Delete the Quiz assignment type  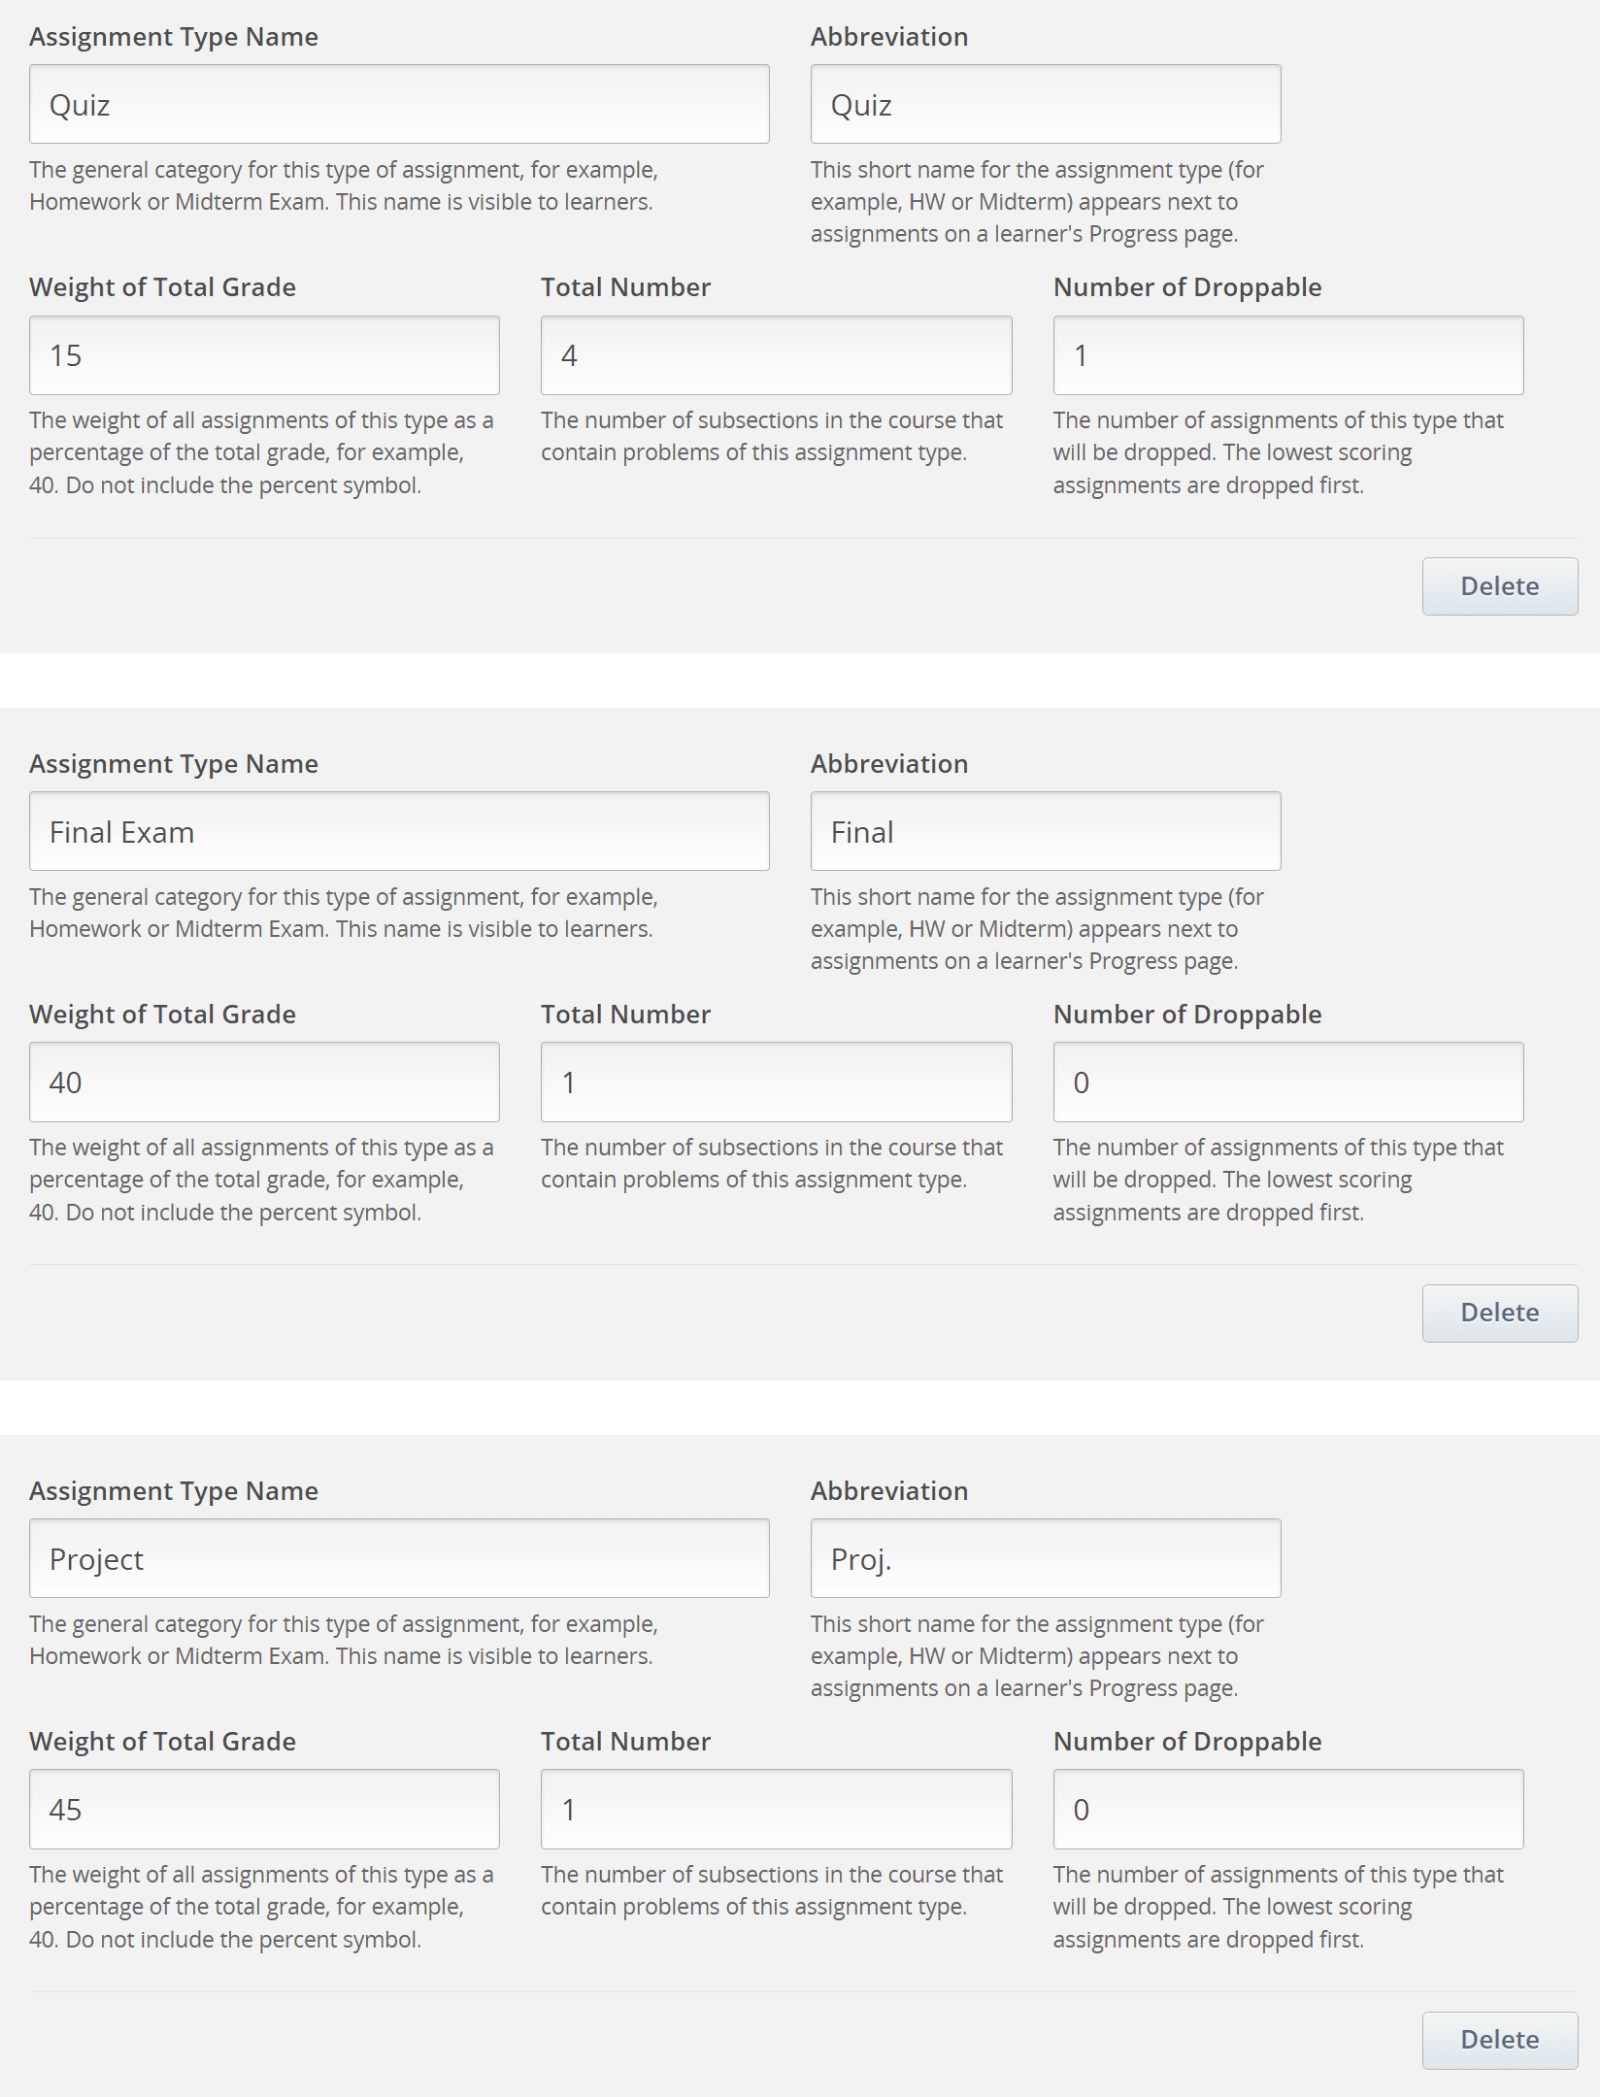pyautogui.click(x=1499, y=586)
